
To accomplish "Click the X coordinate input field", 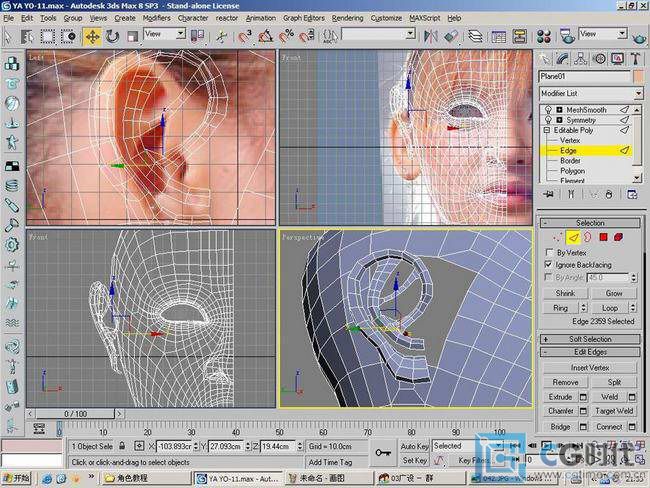I will [174, 446].
